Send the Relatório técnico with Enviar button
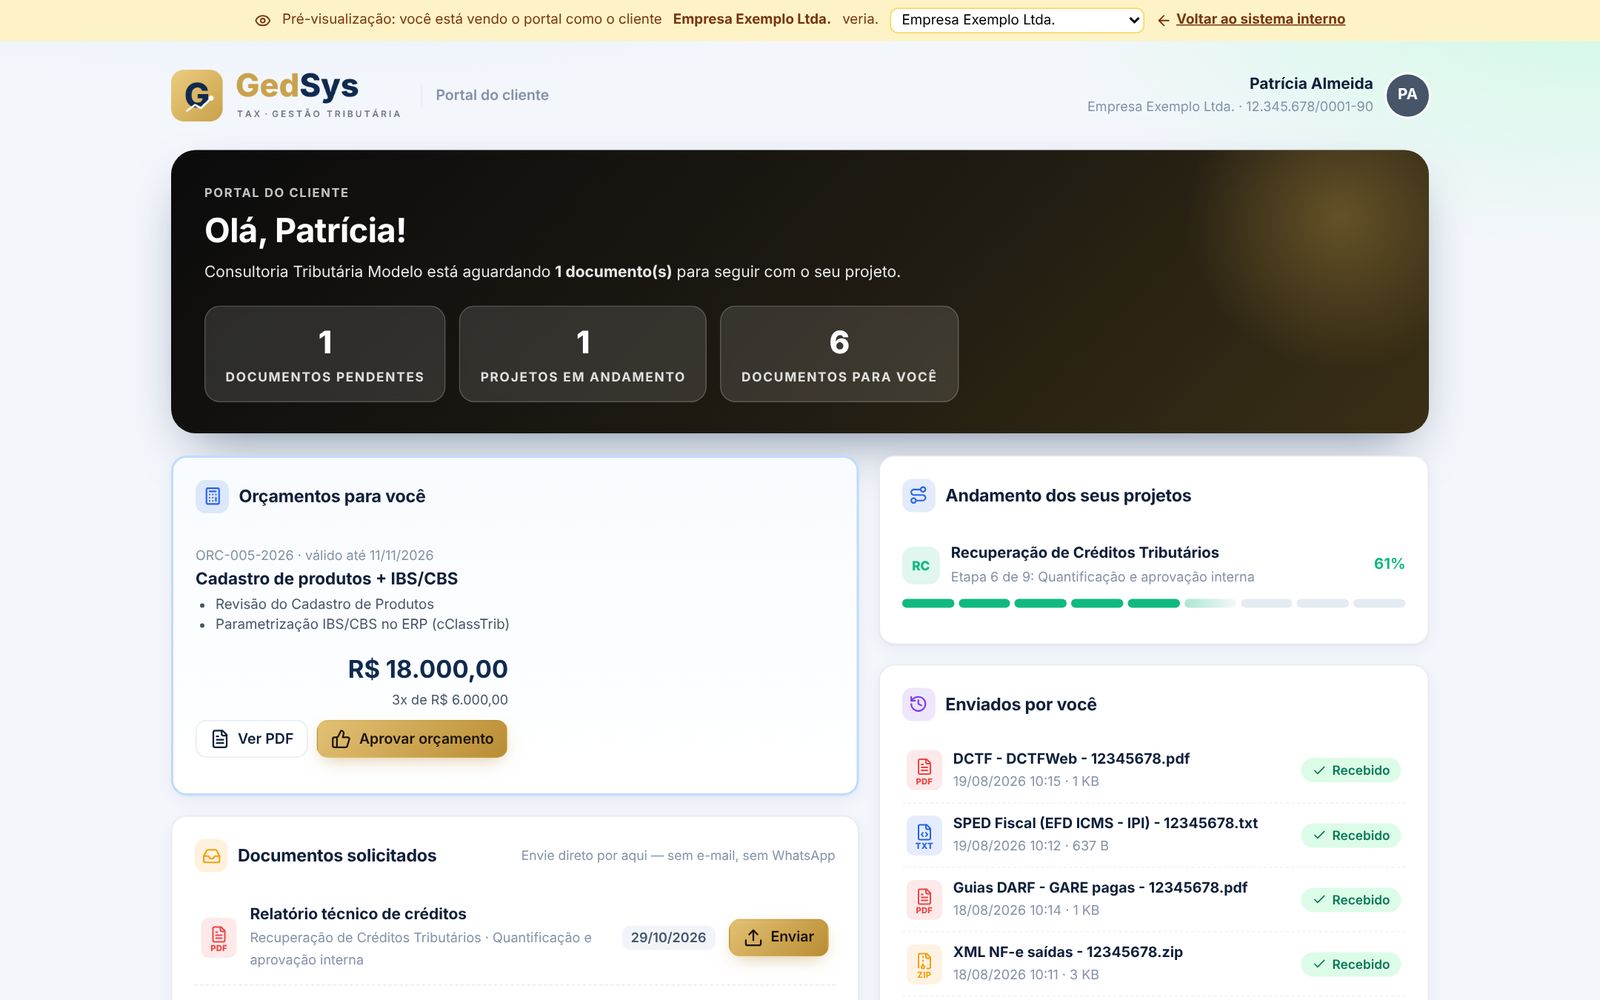This screenshot has width=1600, height=1000. pyautogui.click(x=778, y=937)
